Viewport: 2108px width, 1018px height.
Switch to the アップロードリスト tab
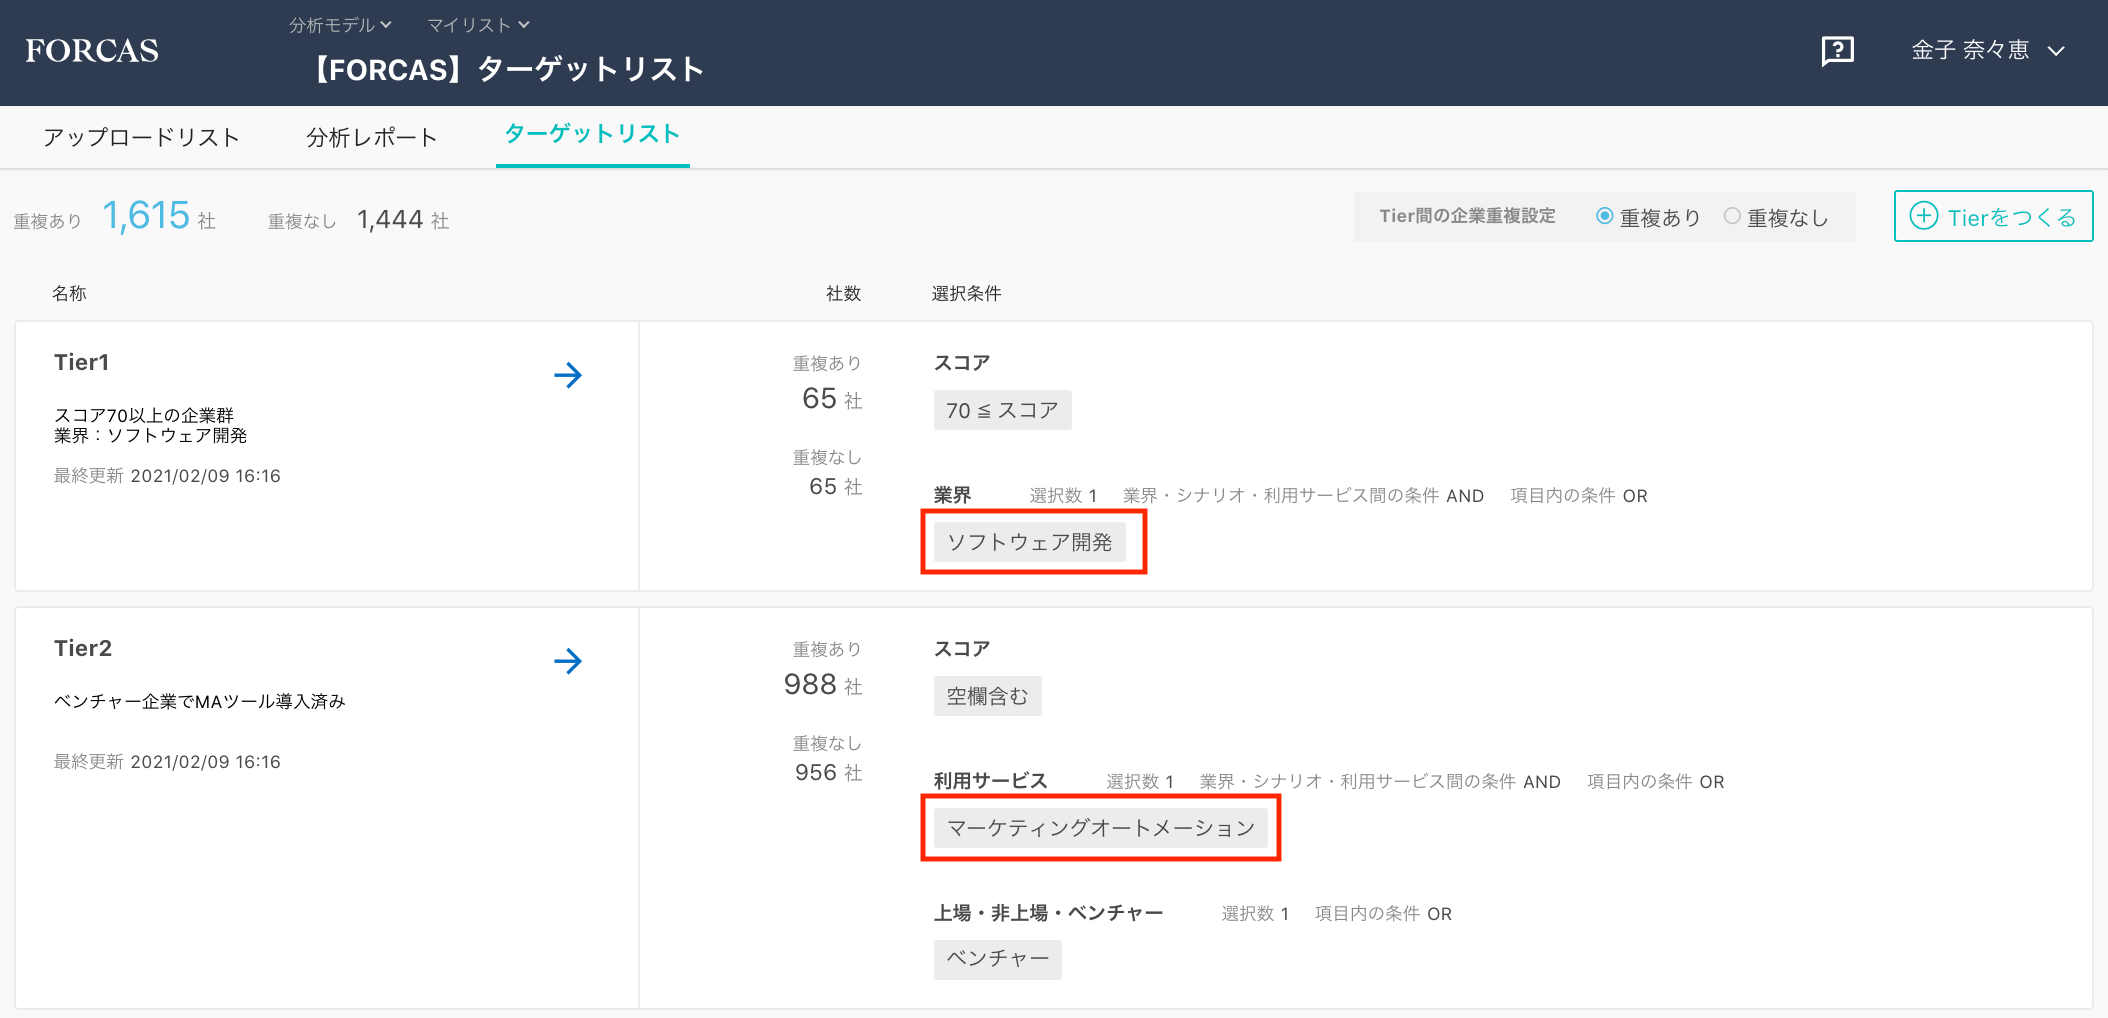click(141, 137)
